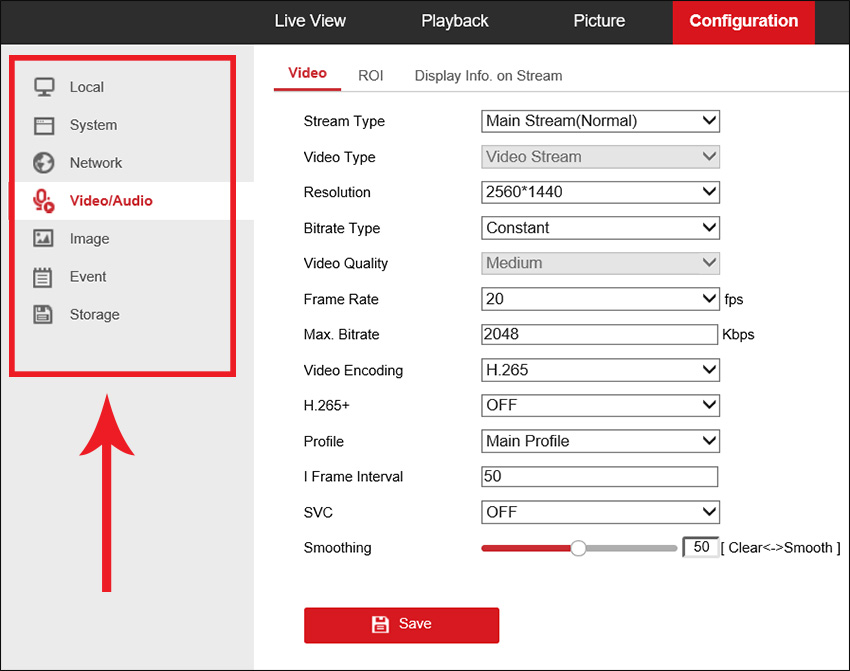Click the System window icon
The image size is (850, 671).
[x=44, y=125]
